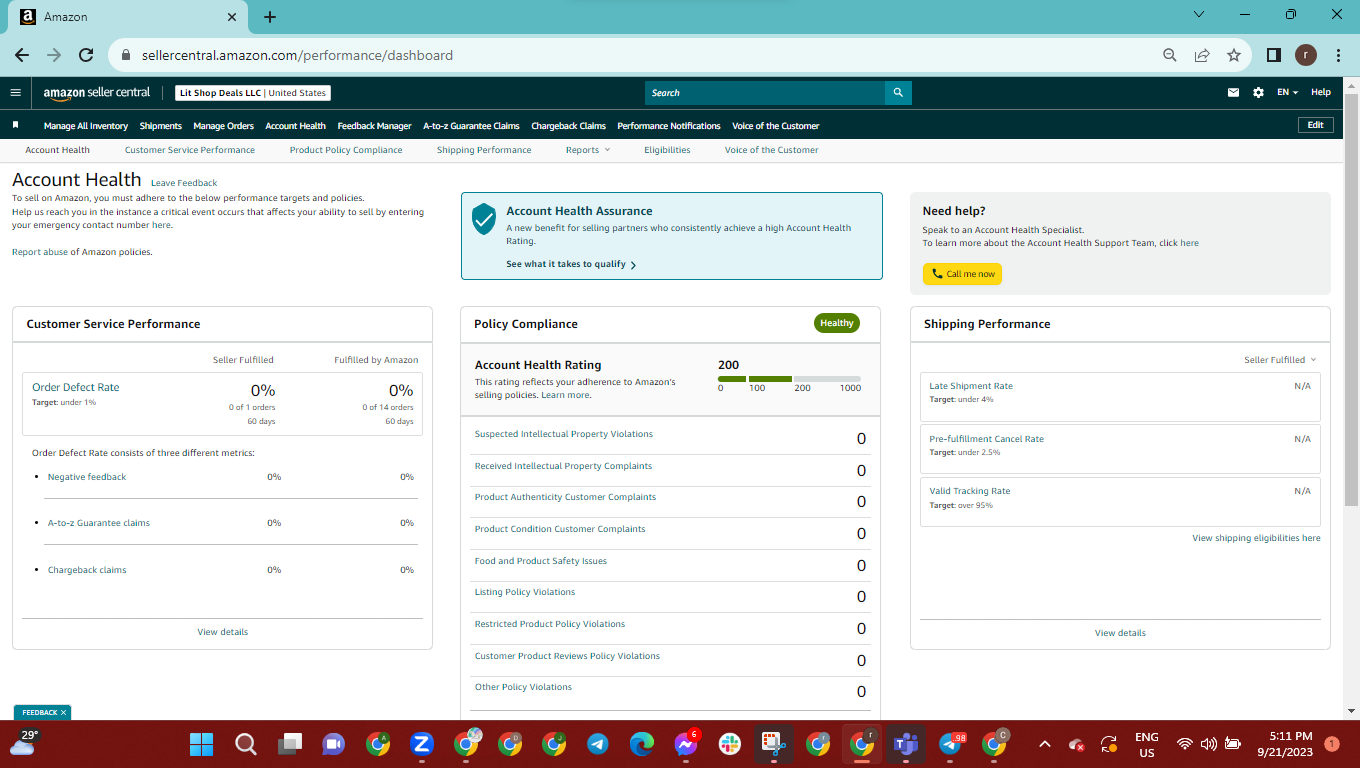Click the Learn more link under Account Health Rating
The width and height of the screenshot is (1360, 768).
point(565,395)
